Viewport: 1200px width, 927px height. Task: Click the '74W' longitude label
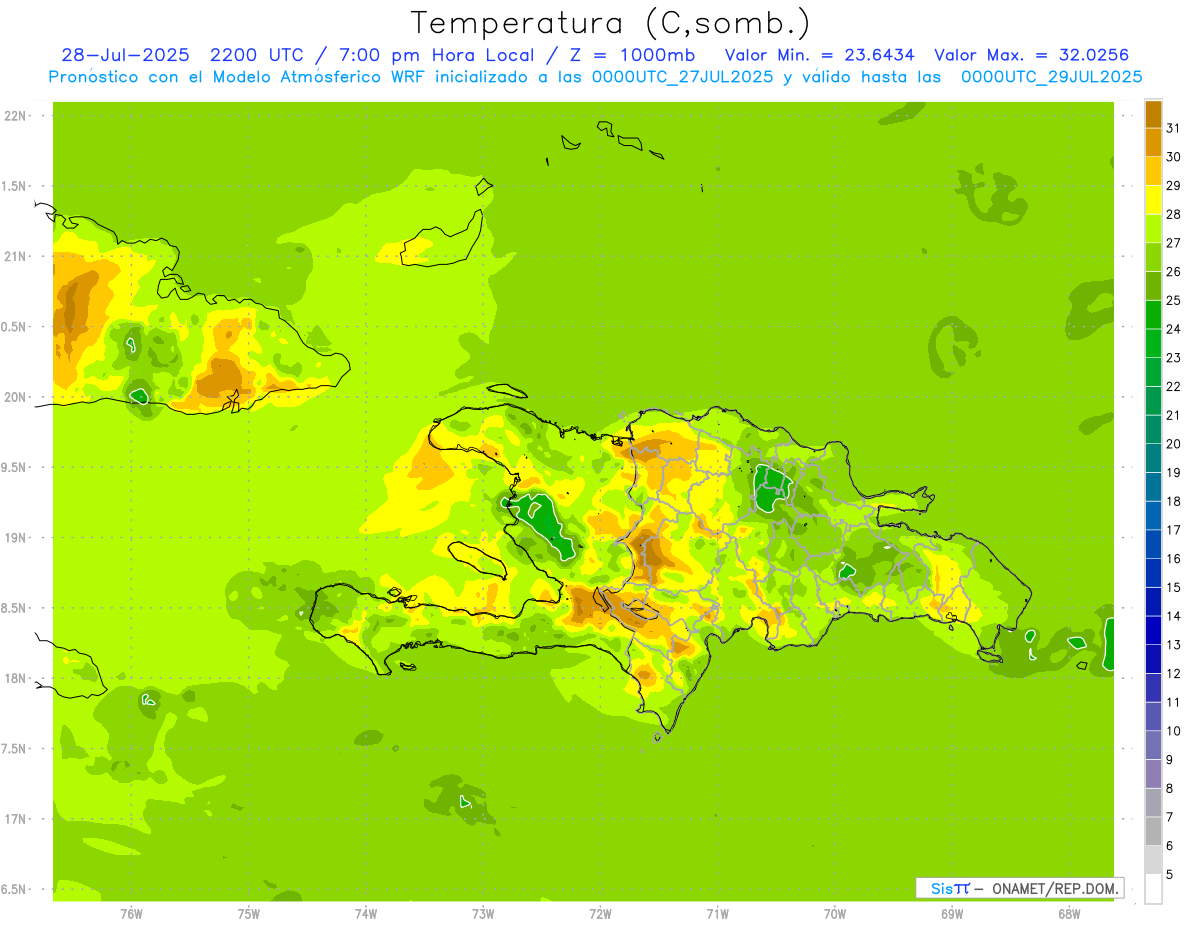coord(366,913)
